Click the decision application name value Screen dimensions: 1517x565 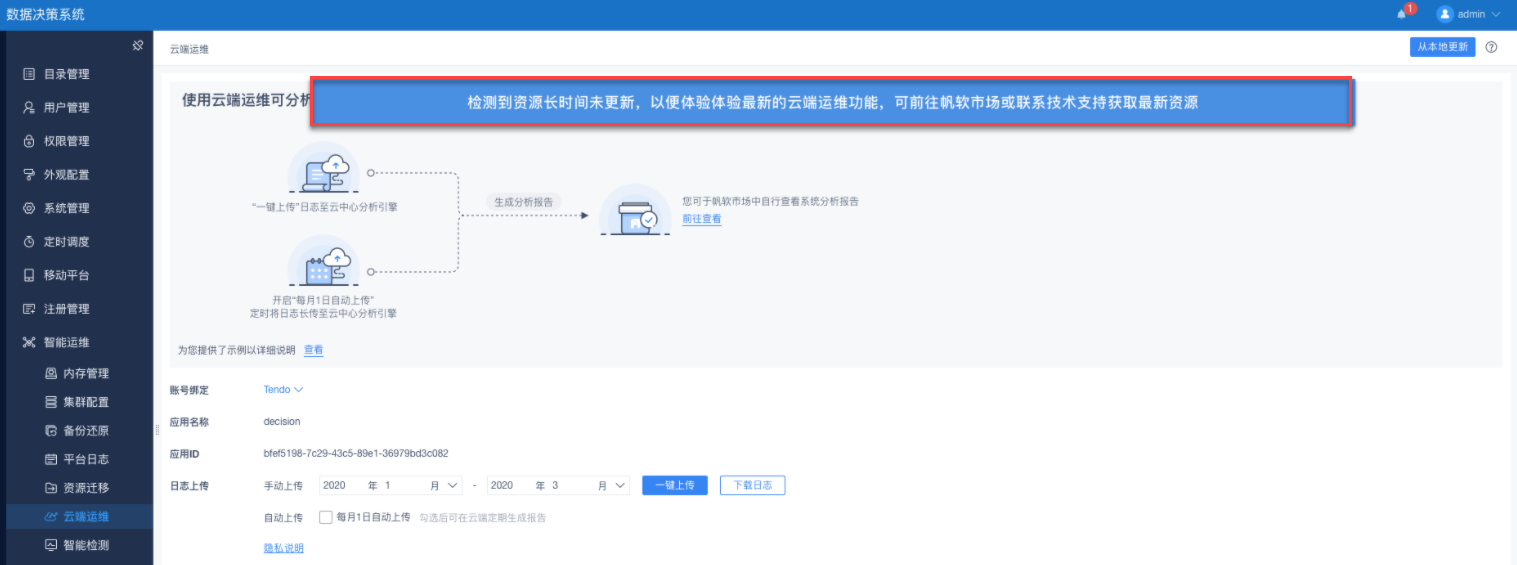coord(282,422)
